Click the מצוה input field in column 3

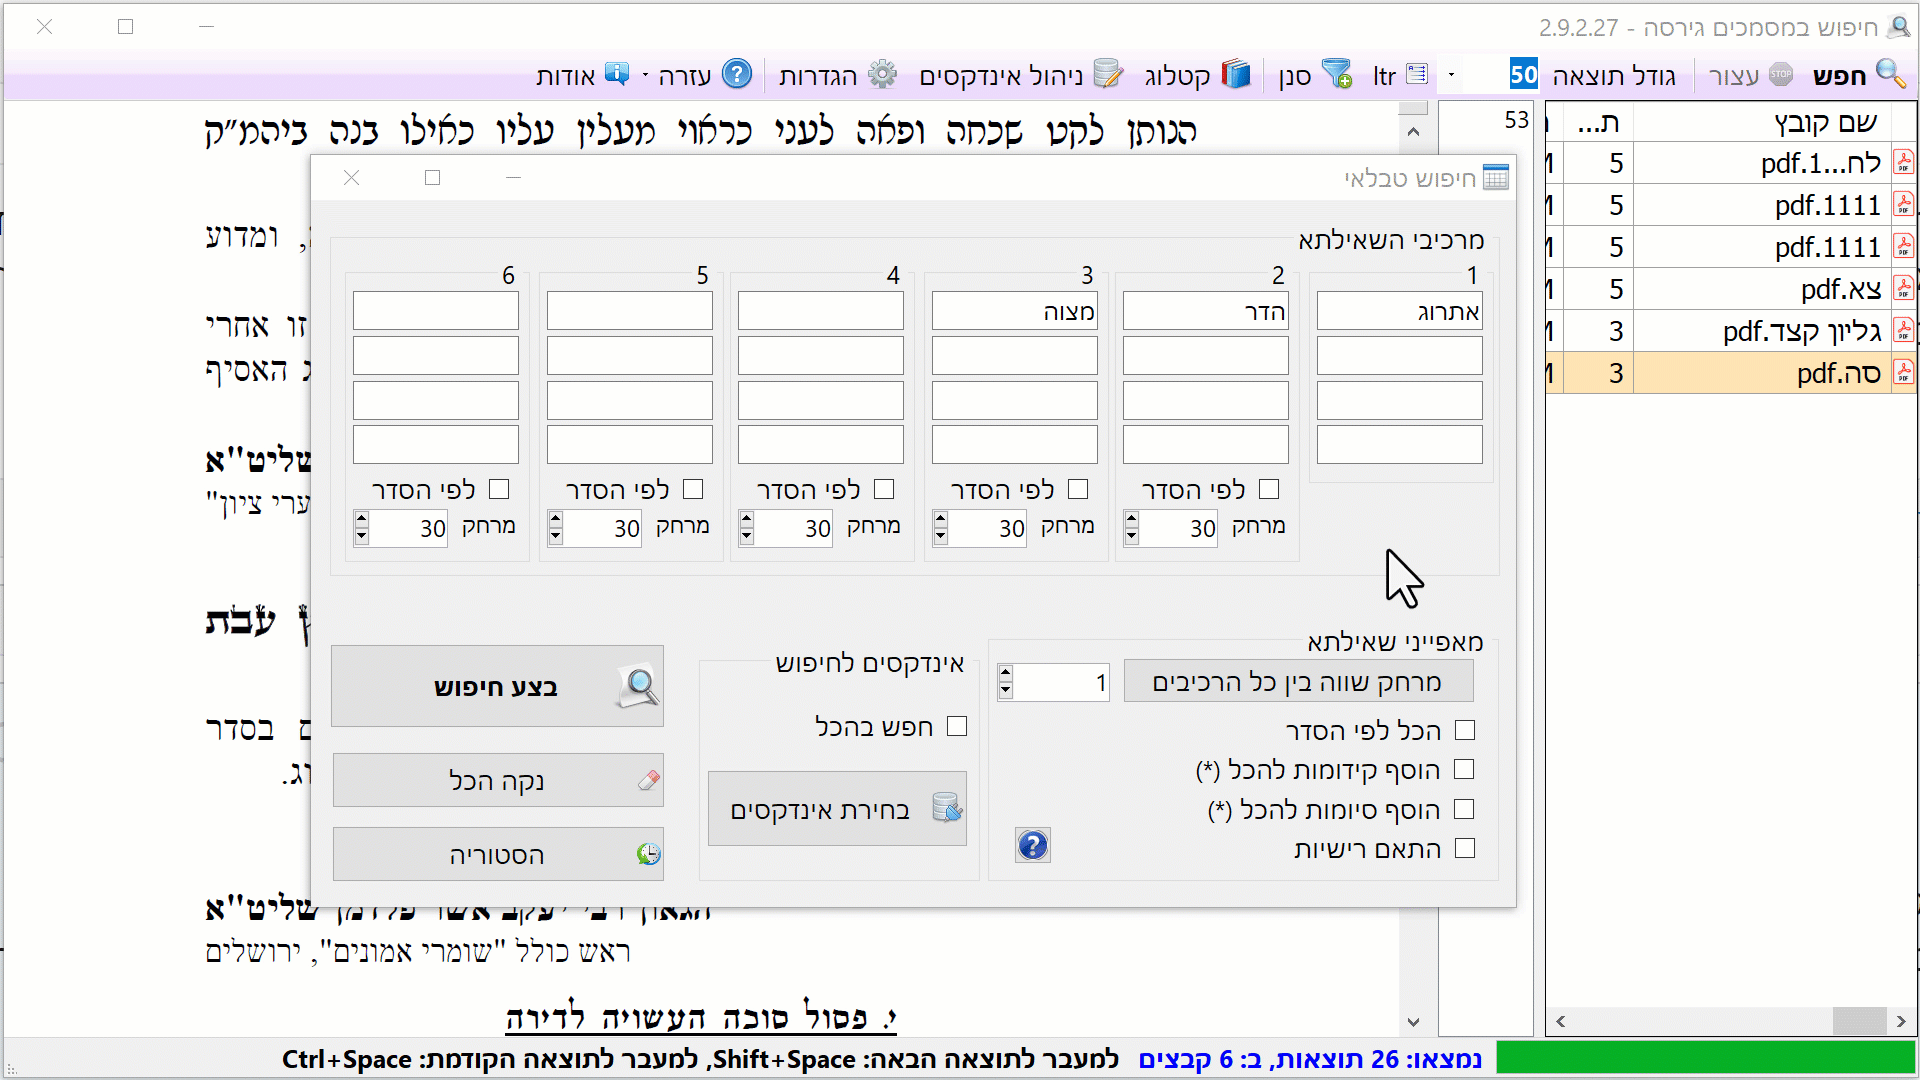[x=1013, y=311]
